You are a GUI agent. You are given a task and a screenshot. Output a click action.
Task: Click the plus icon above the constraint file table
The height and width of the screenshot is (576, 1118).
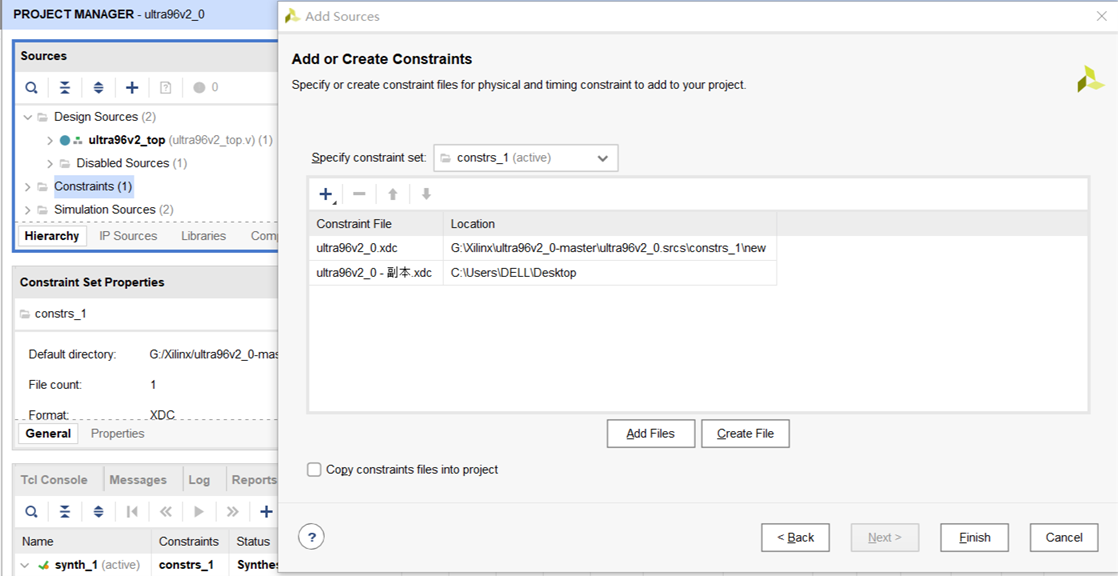(x=326, y=194)
